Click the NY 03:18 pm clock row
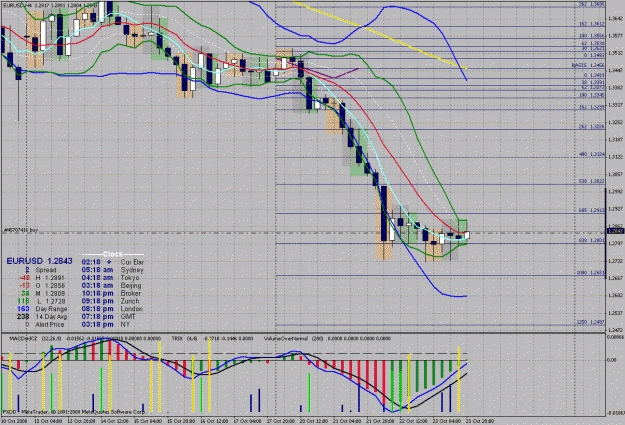 coord(106,325)
